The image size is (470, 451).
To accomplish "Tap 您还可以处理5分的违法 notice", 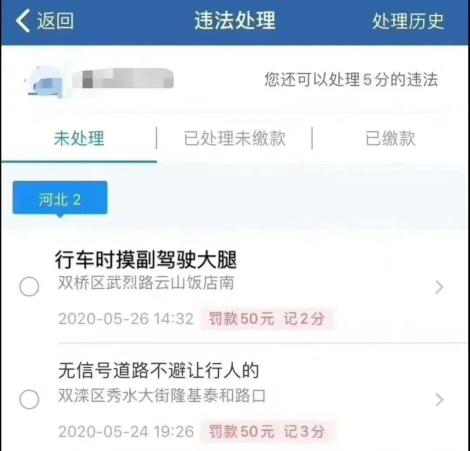I will (x=351, y=80).
